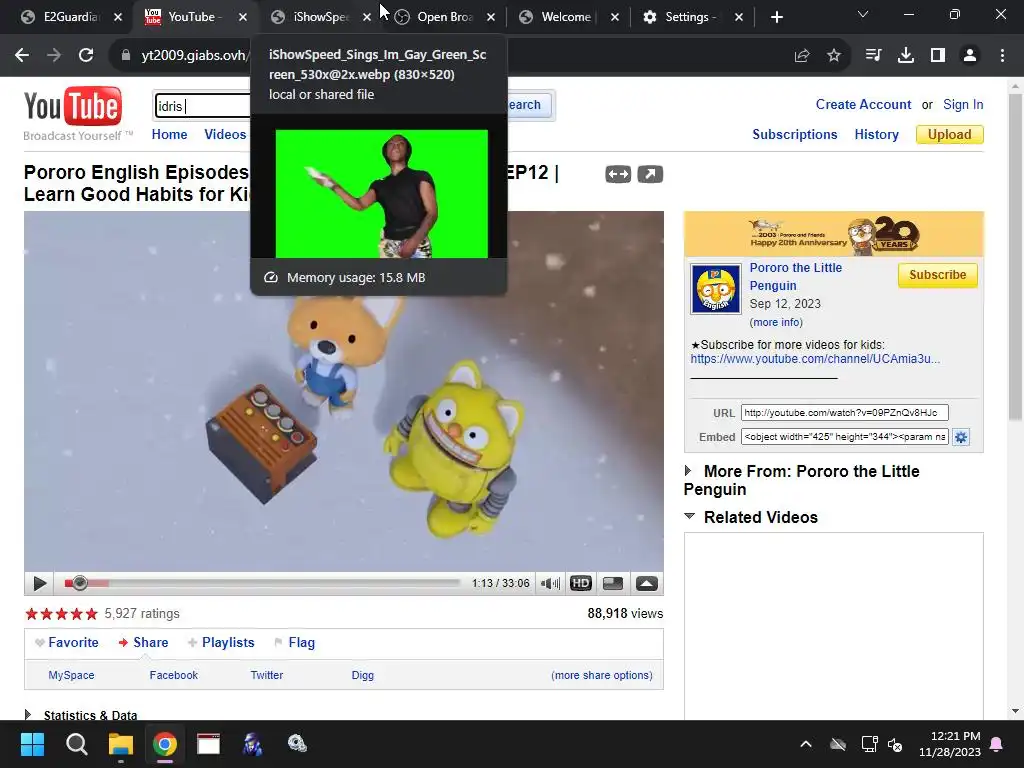Open notifications bell in taskbar
Image resolution: width=1024 pixels, height=768 pixels.
coord(997,744)
